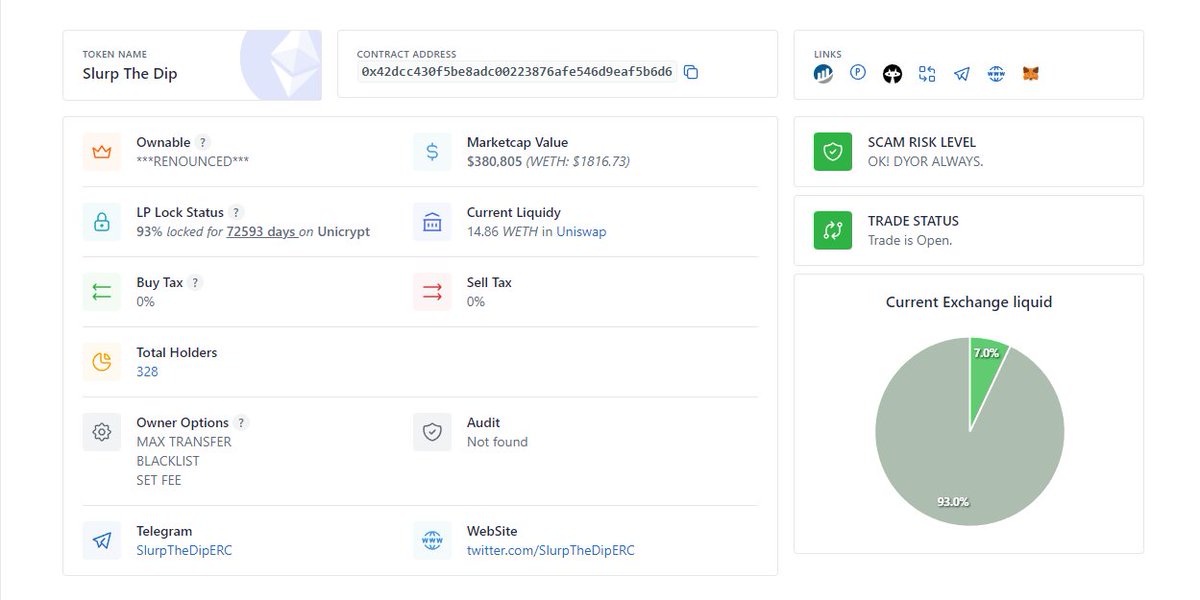Click the 7.0% green pie slice

pyautogui.click(x=986, y=375)
